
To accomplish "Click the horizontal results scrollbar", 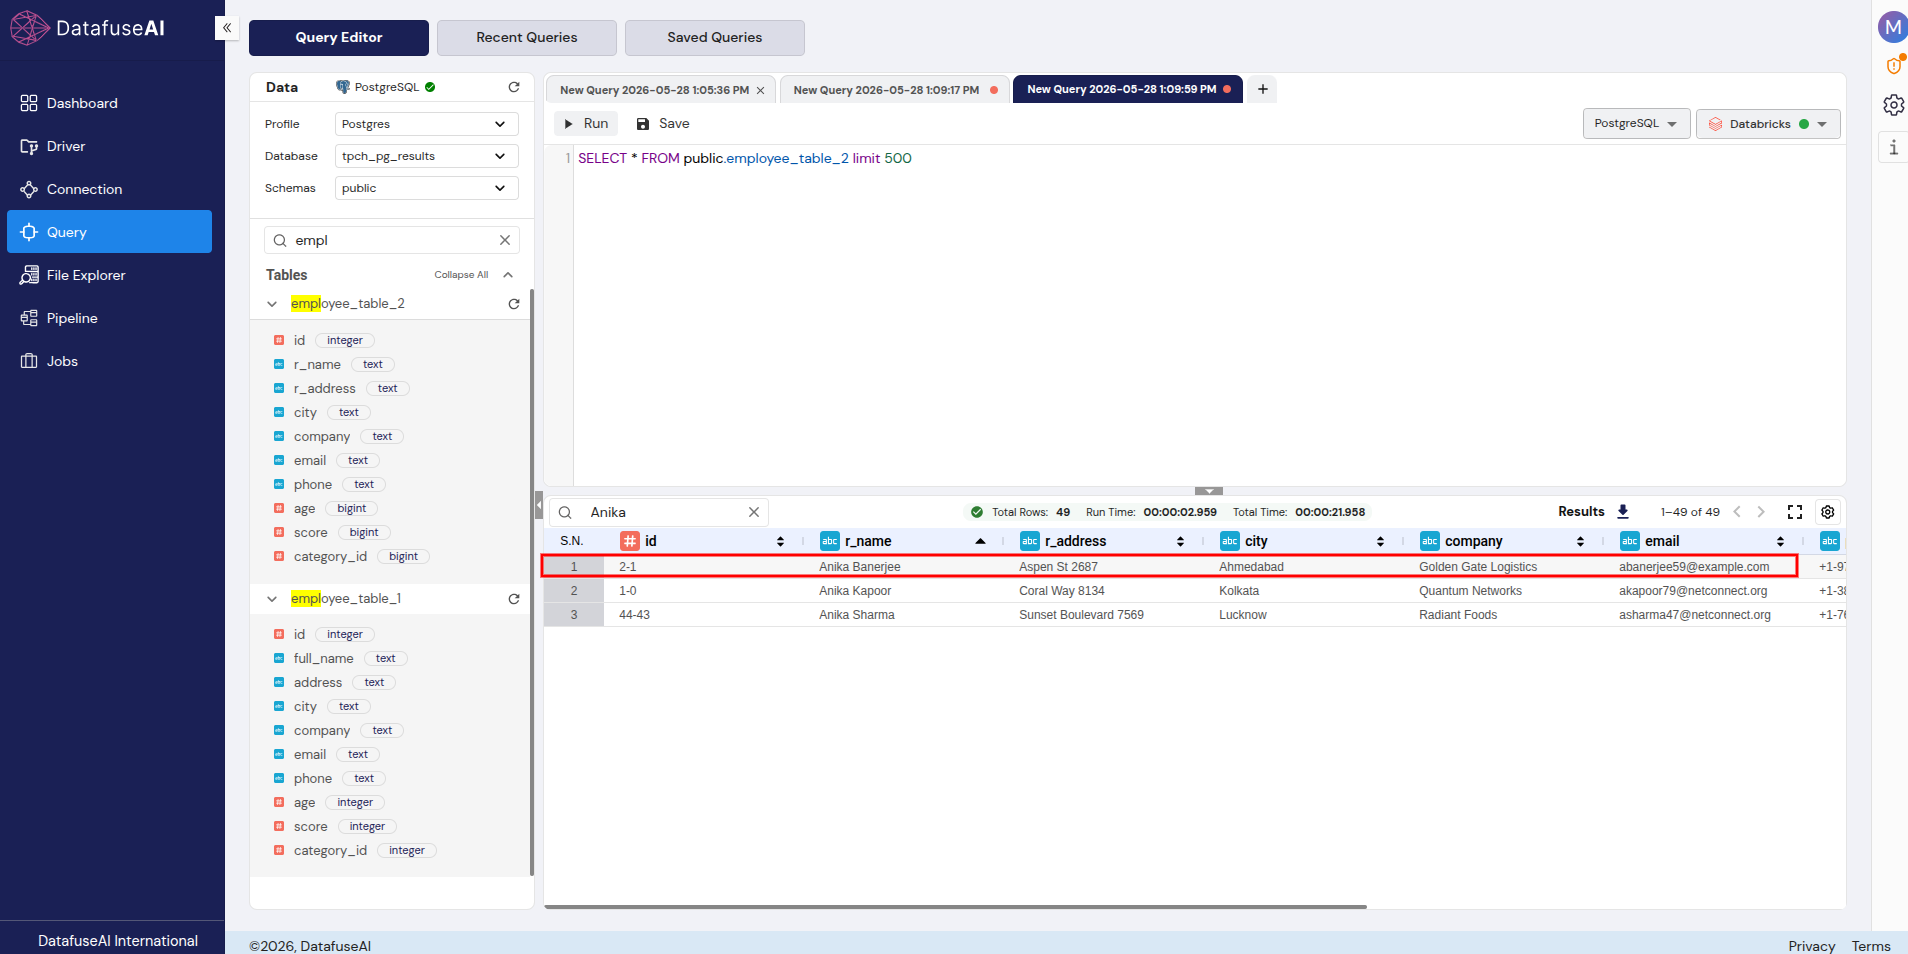I will (955, 907).
